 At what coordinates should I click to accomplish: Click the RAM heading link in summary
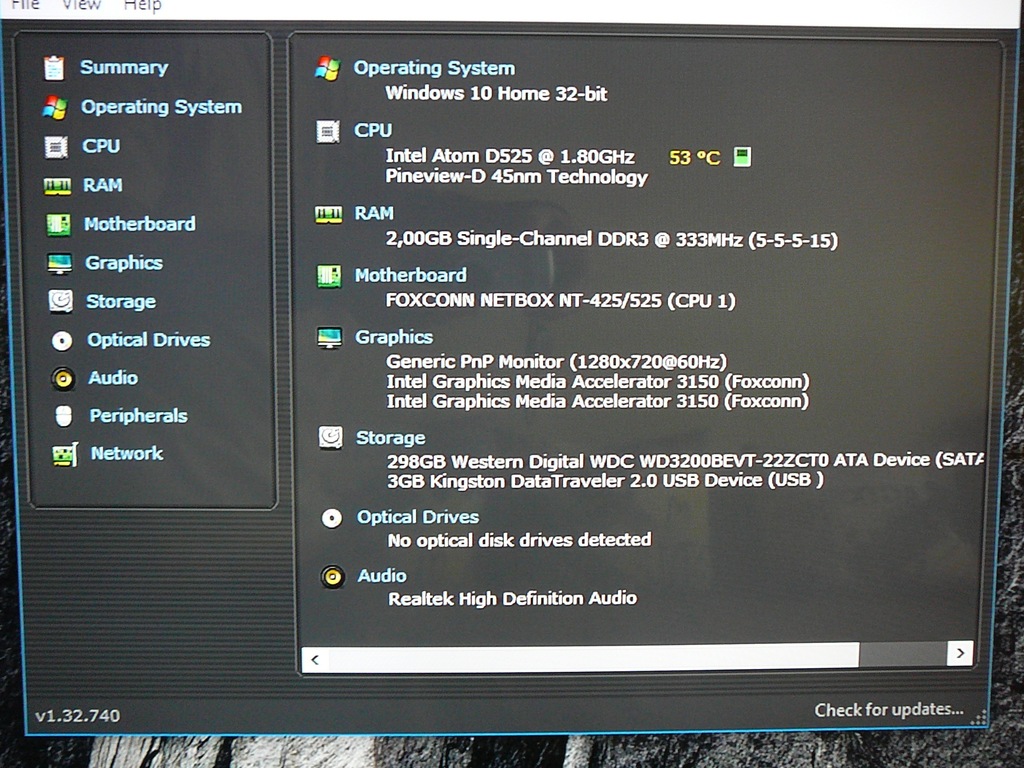click(374, 214)
